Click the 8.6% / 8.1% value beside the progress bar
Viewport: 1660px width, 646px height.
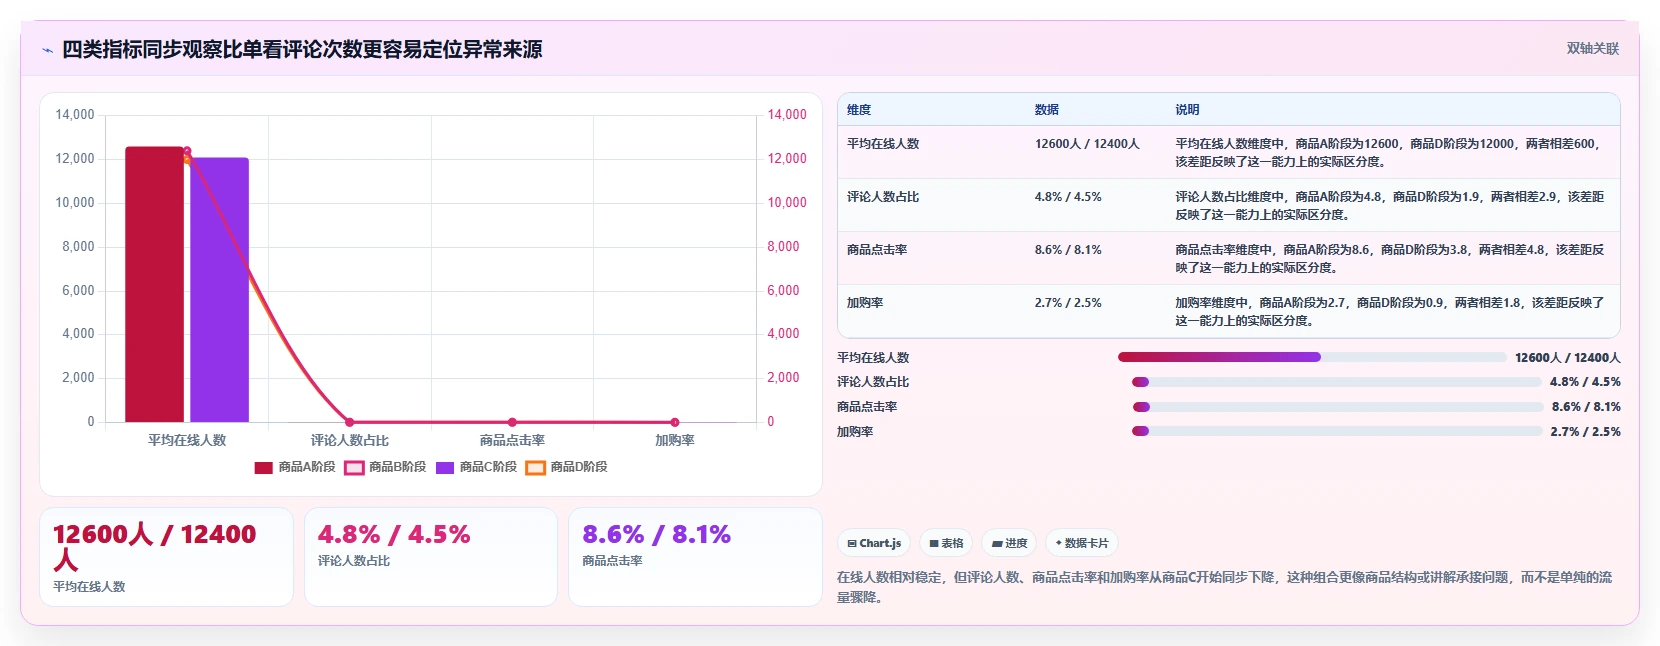1586,407
